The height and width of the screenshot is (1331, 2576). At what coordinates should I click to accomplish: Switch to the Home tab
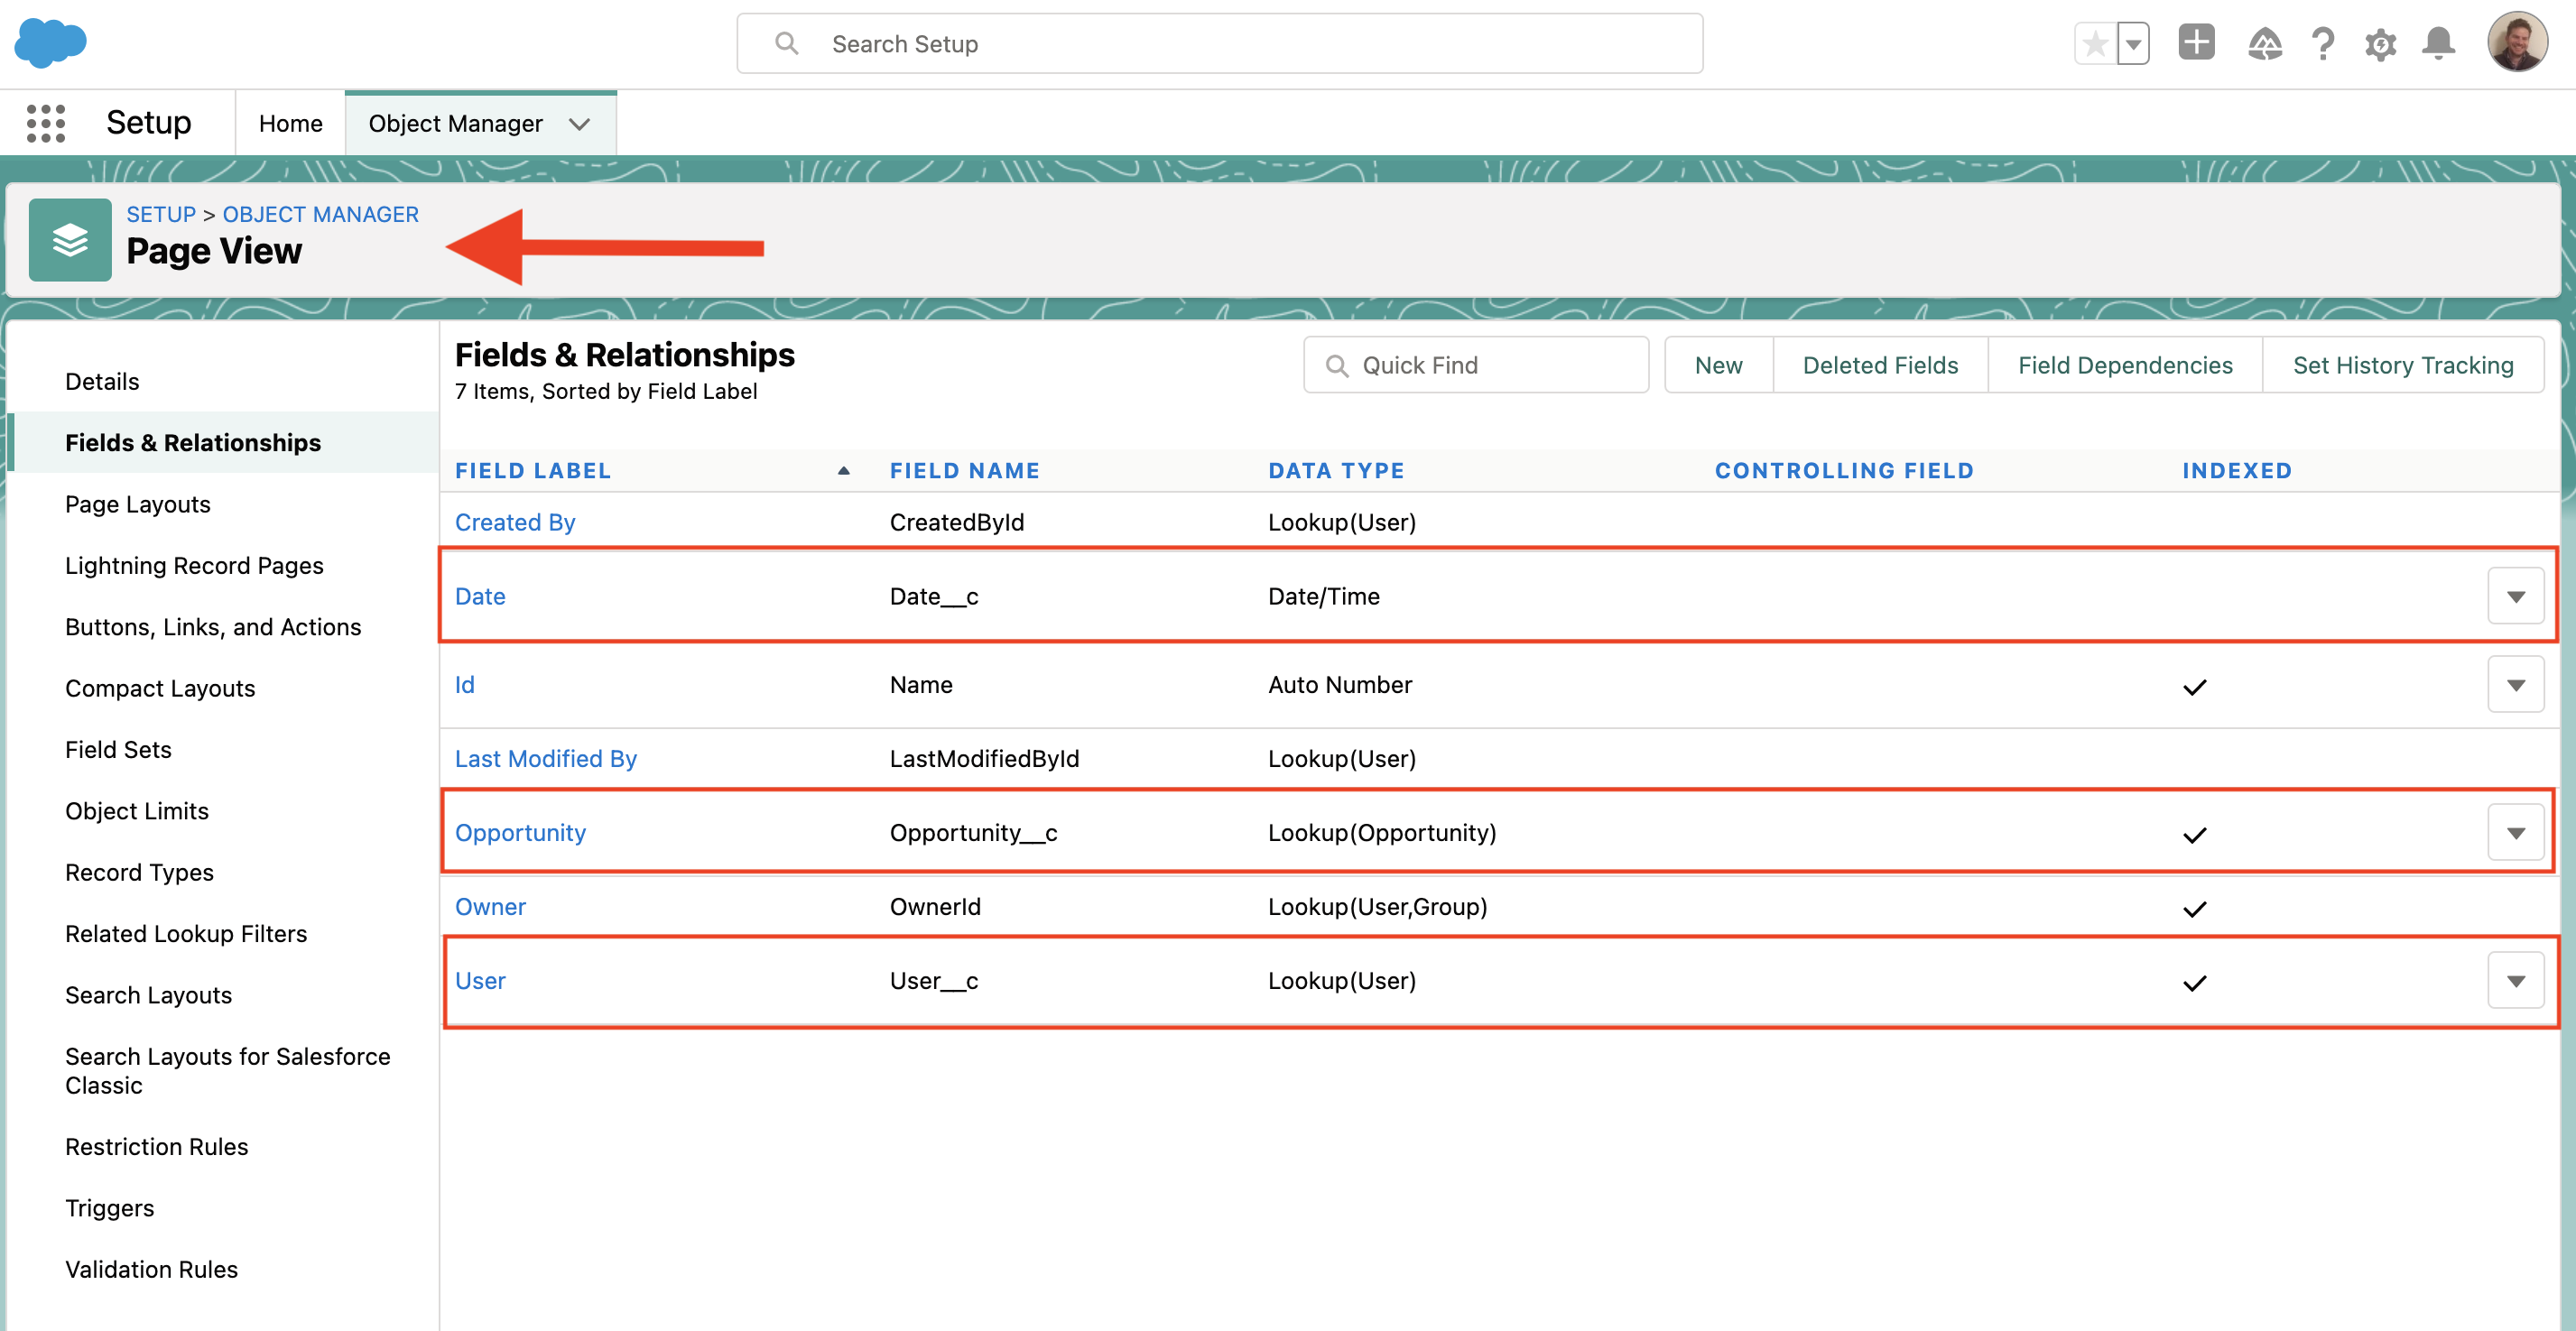coord(290,123)
